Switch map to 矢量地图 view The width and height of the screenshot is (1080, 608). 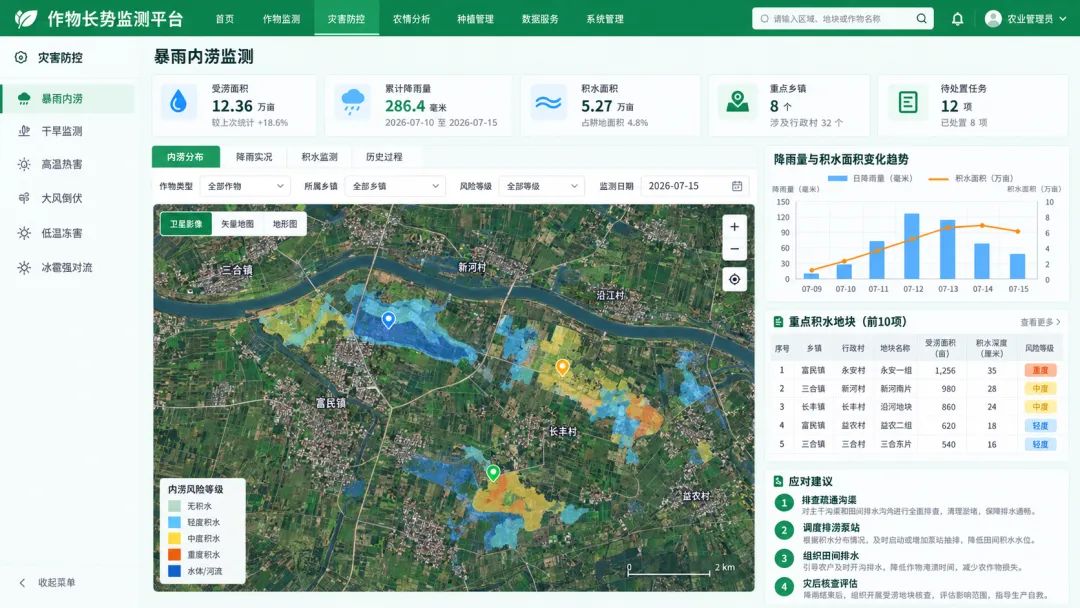(237, 224)
